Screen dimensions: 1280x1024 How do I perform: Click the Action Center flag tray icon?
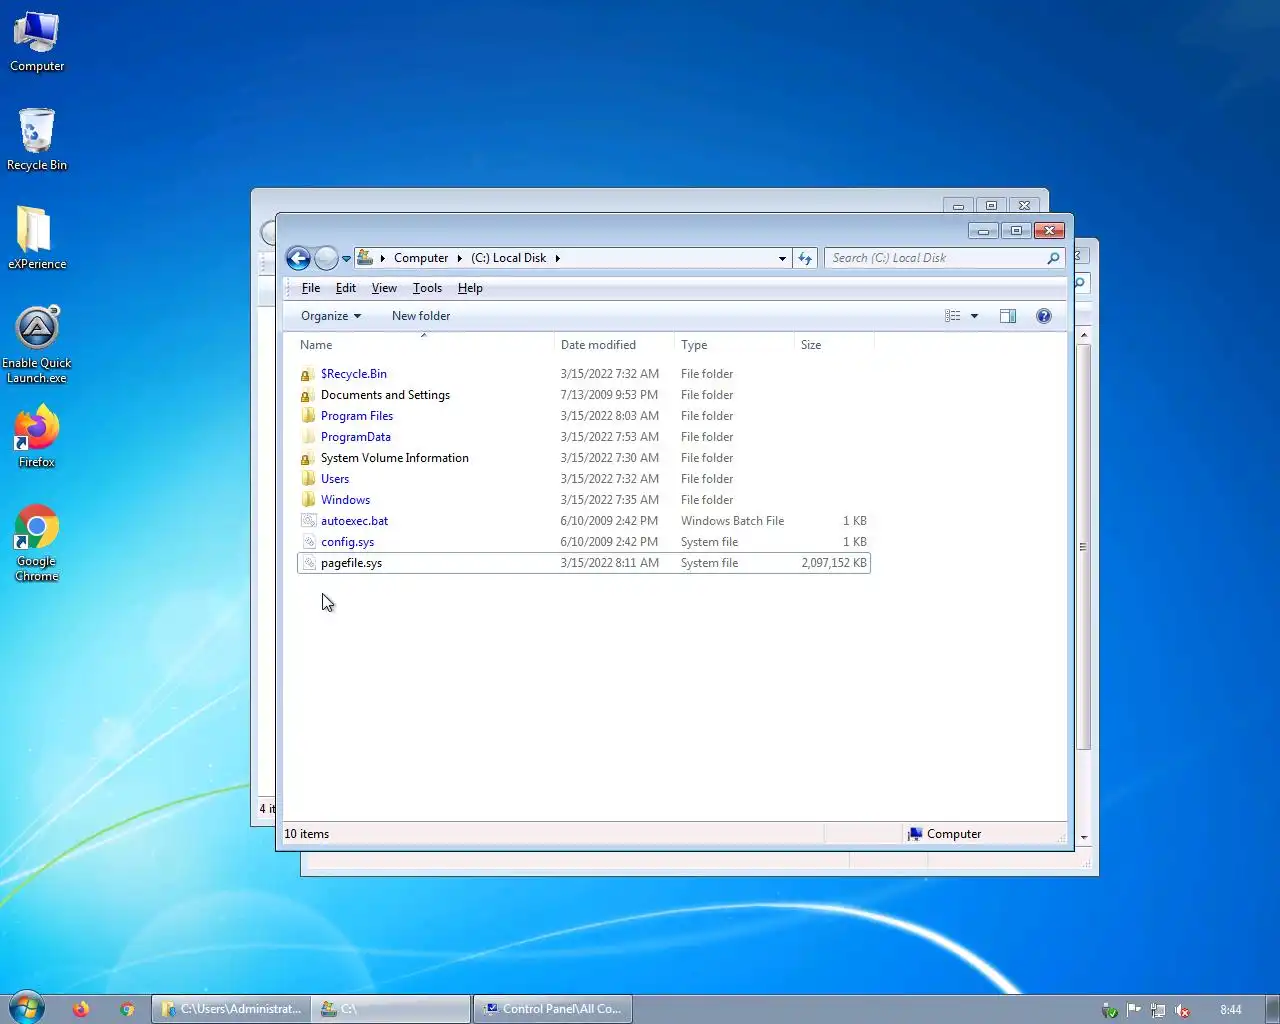tap(1134, 1010)
